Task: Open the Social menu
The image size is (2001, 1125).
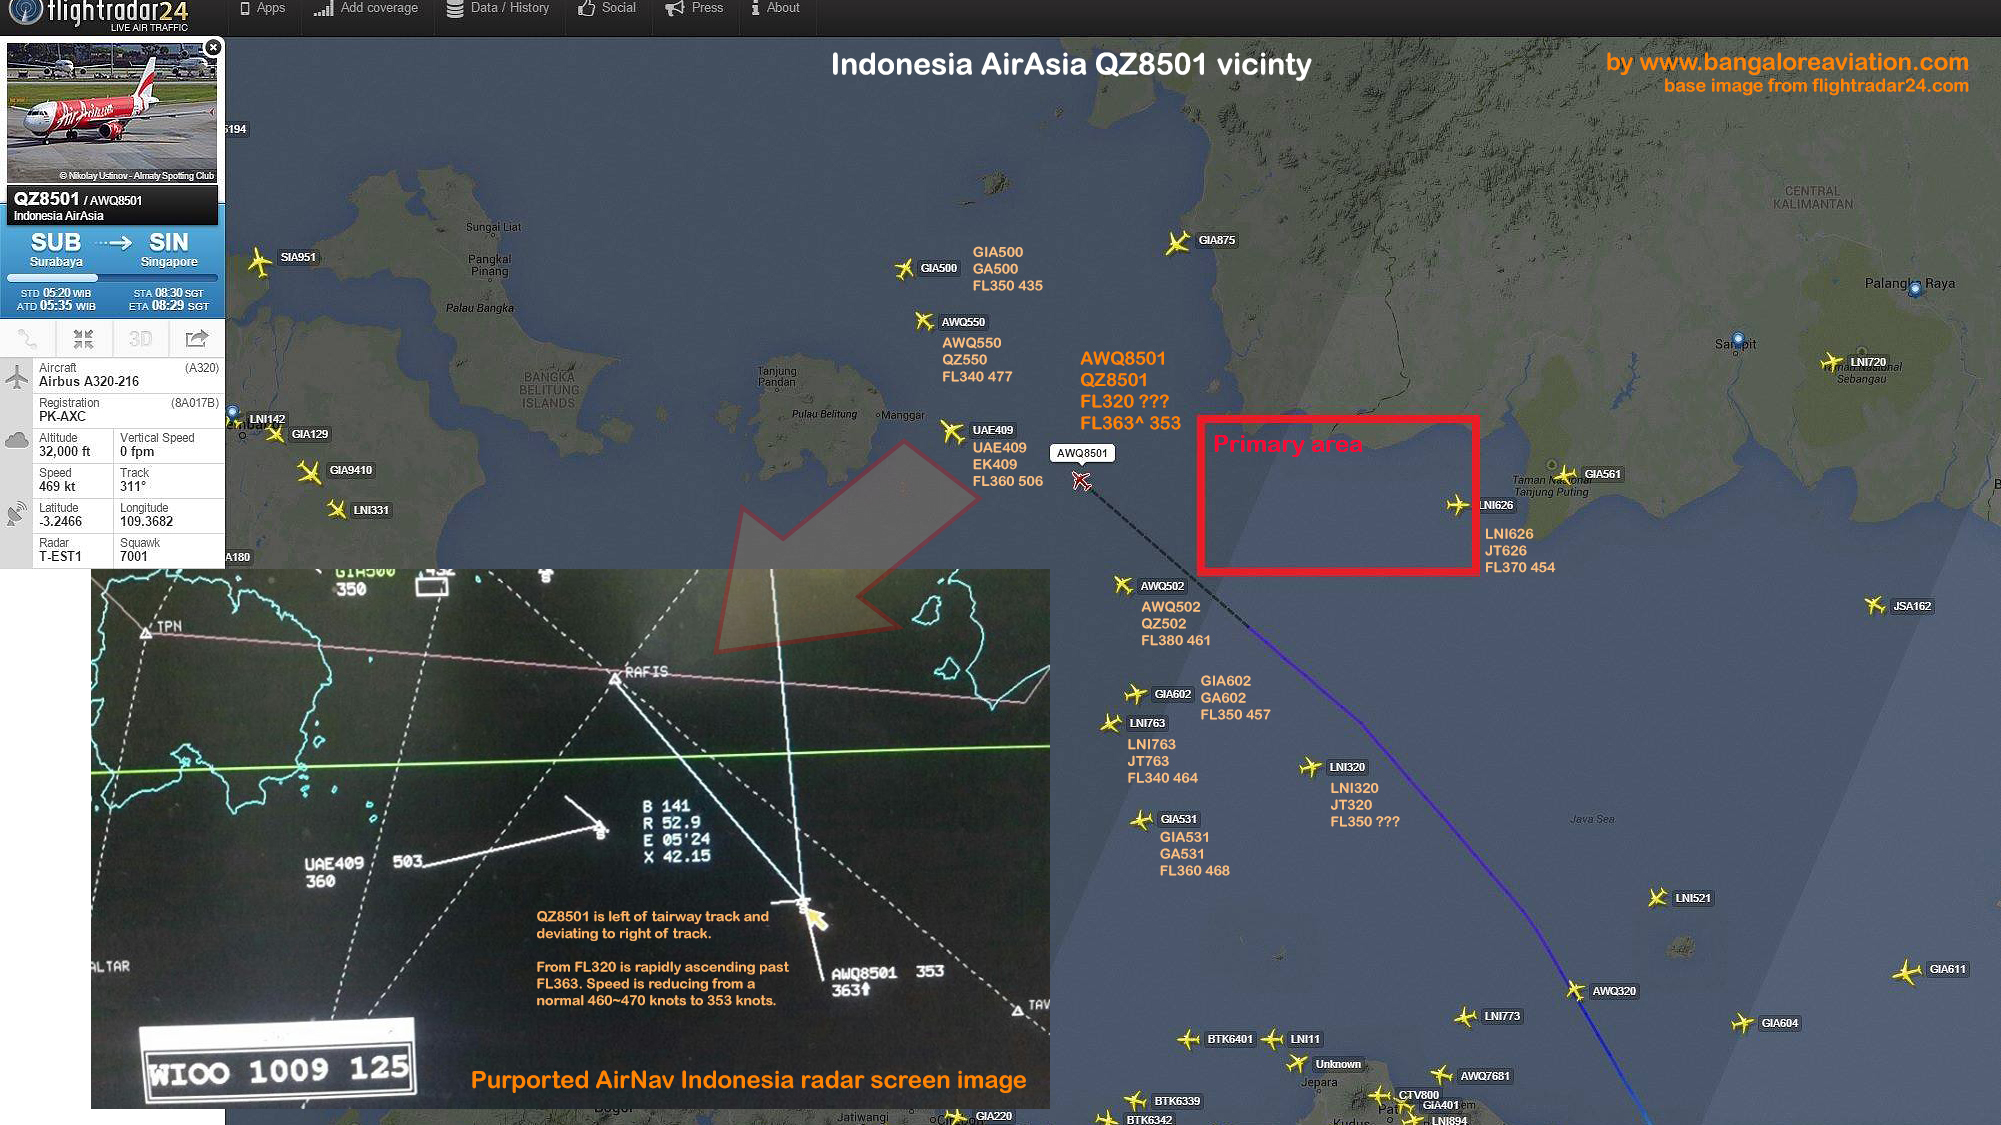Action: (607, 8)
